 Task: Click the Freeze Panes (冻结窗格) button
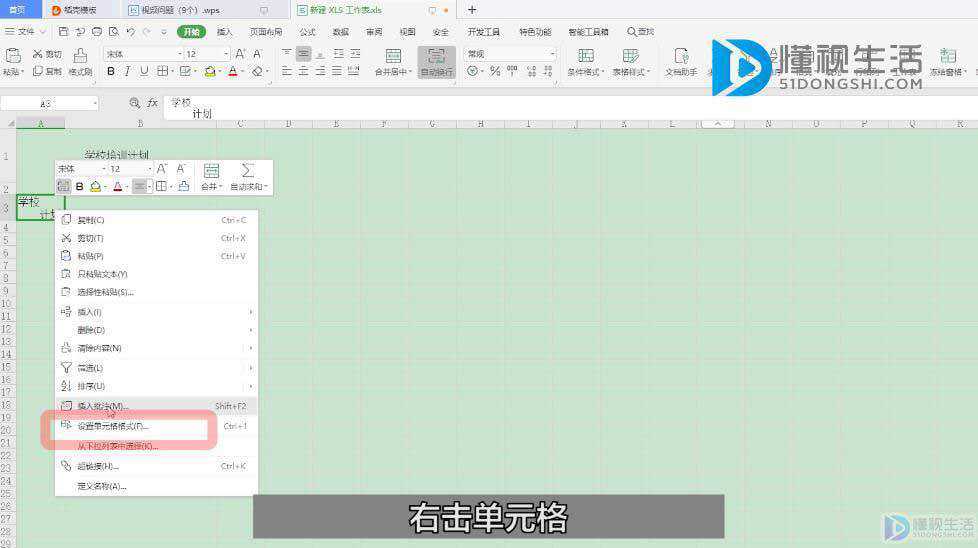pos(947,62)
